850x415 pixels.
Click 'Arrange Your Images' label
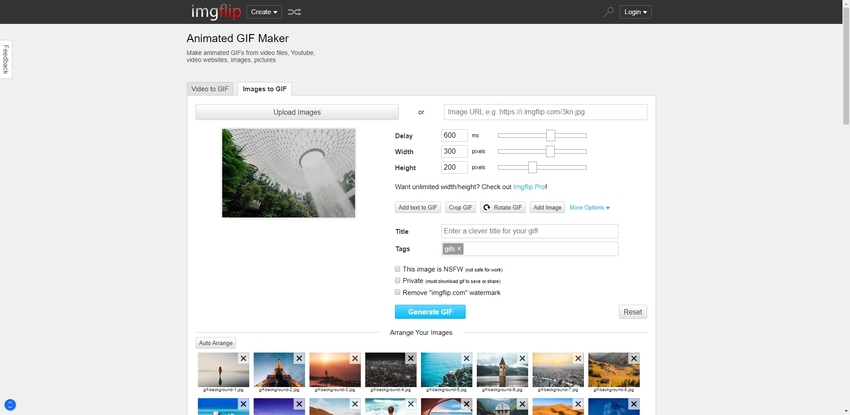[421, 333]
